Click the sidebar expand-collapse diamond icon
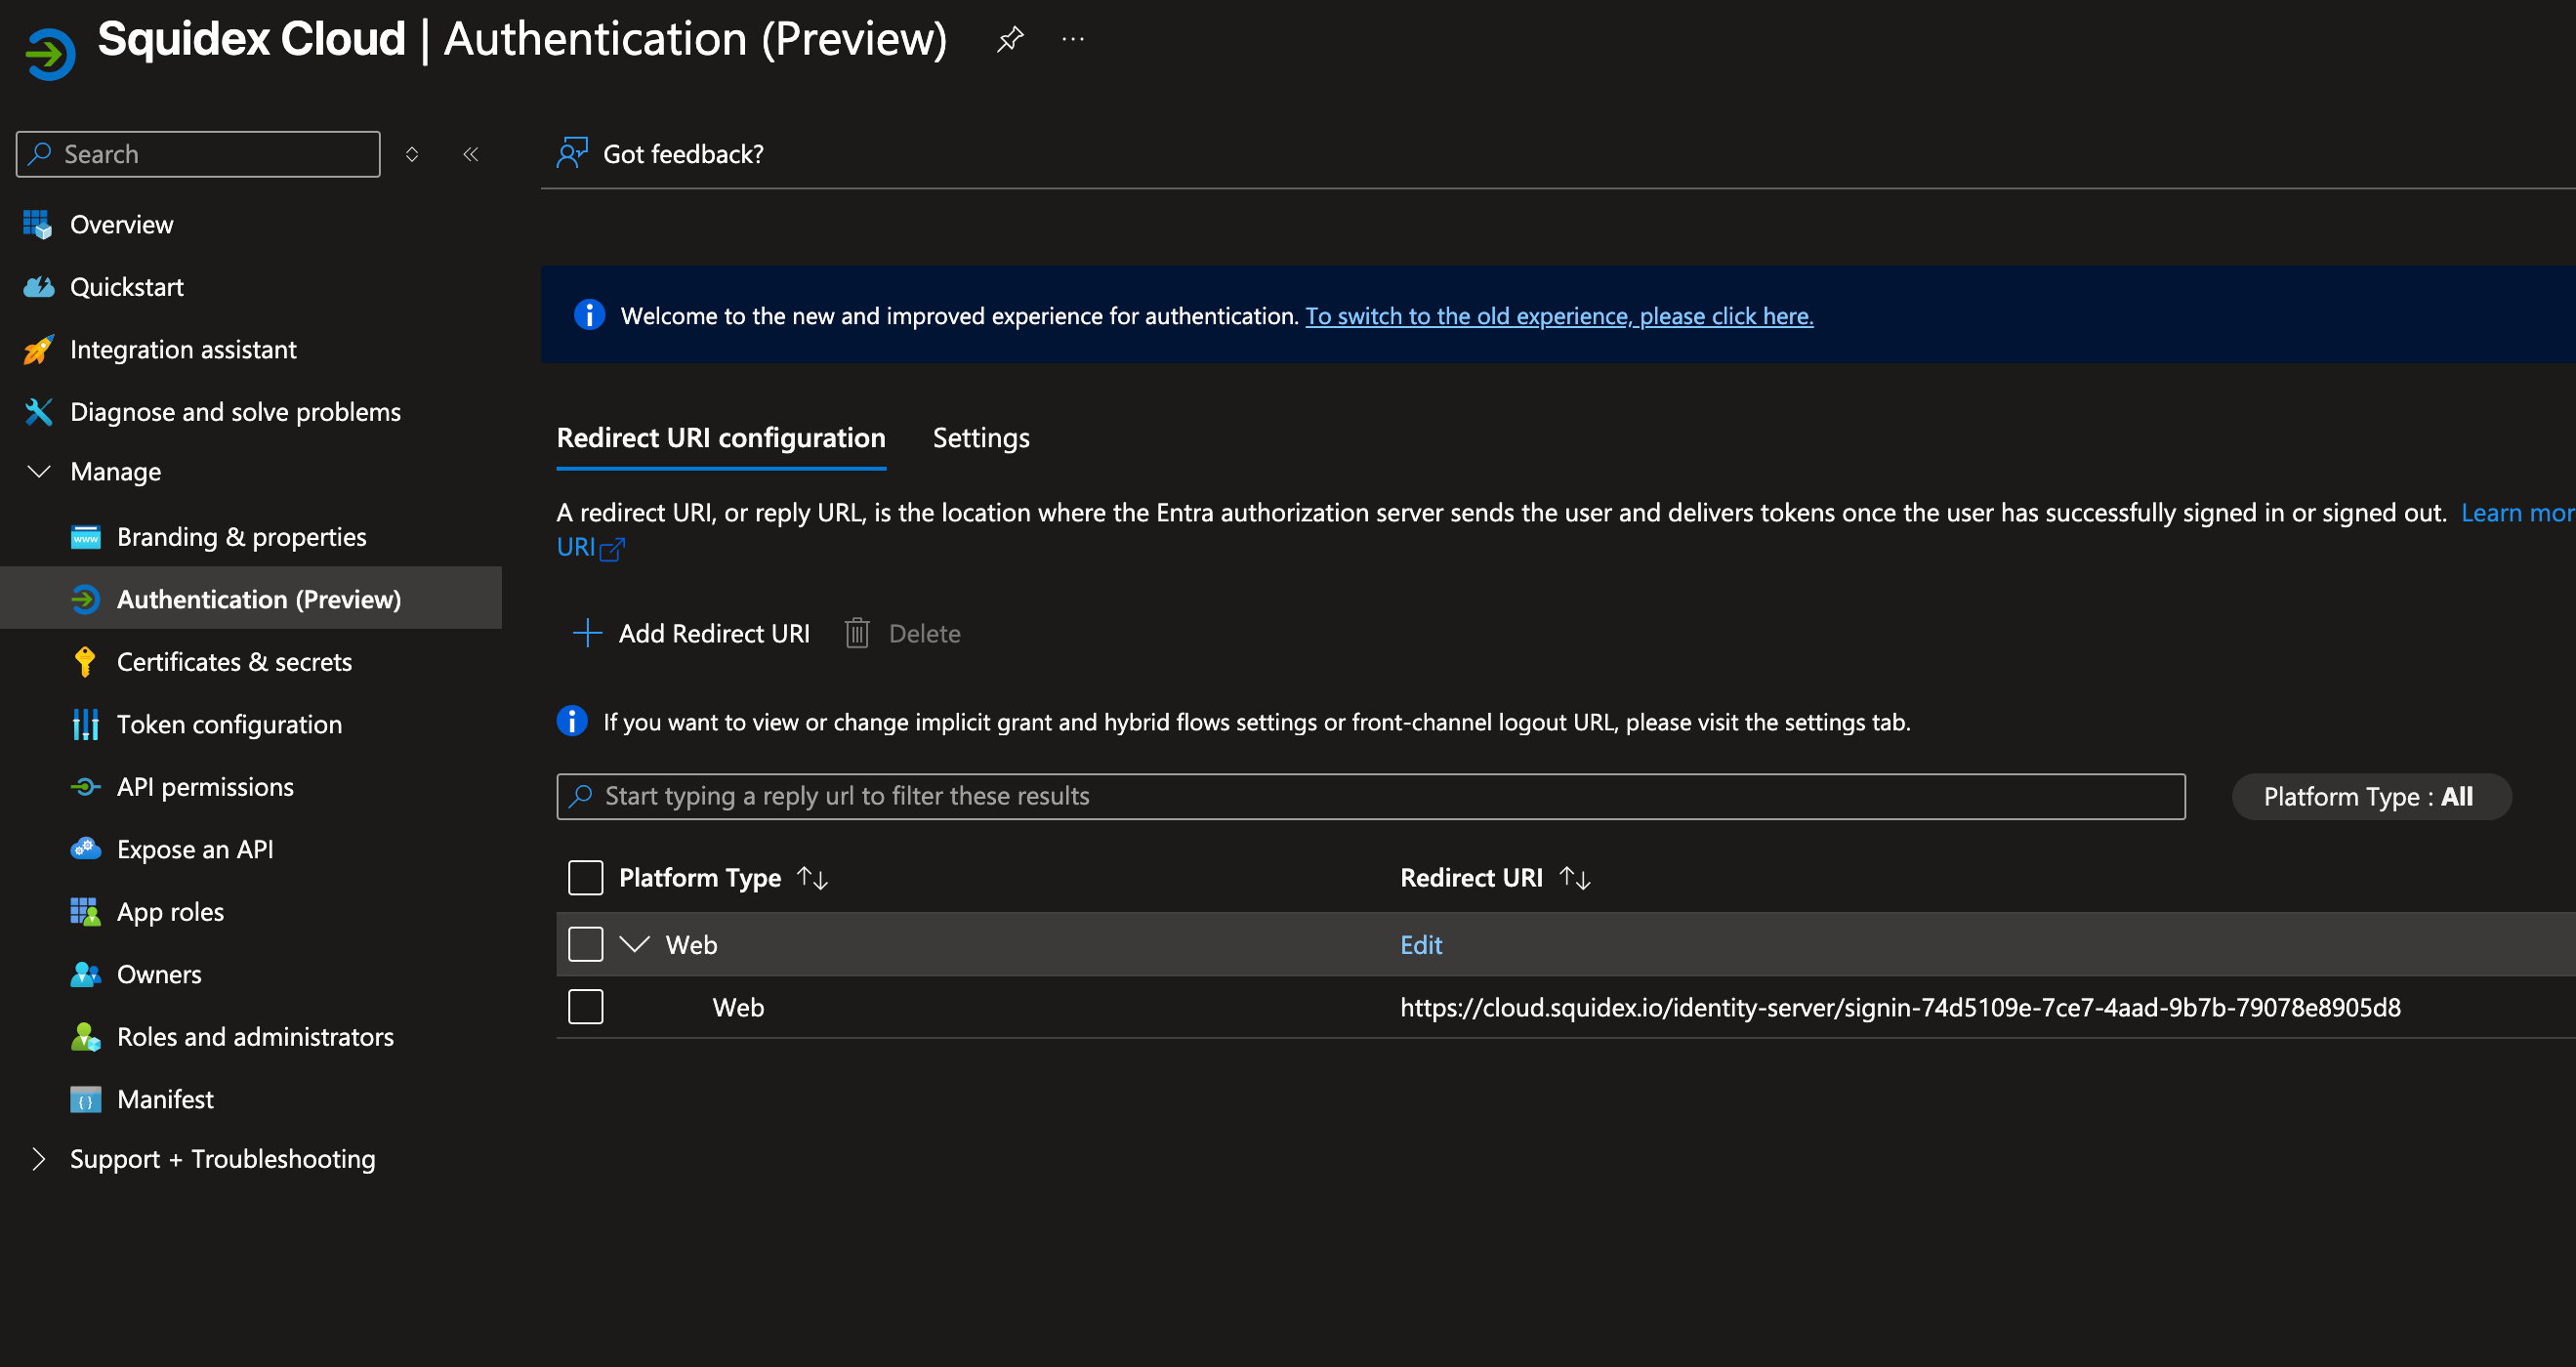This screenshot has height=1367, width=2576. coord(412,154)
